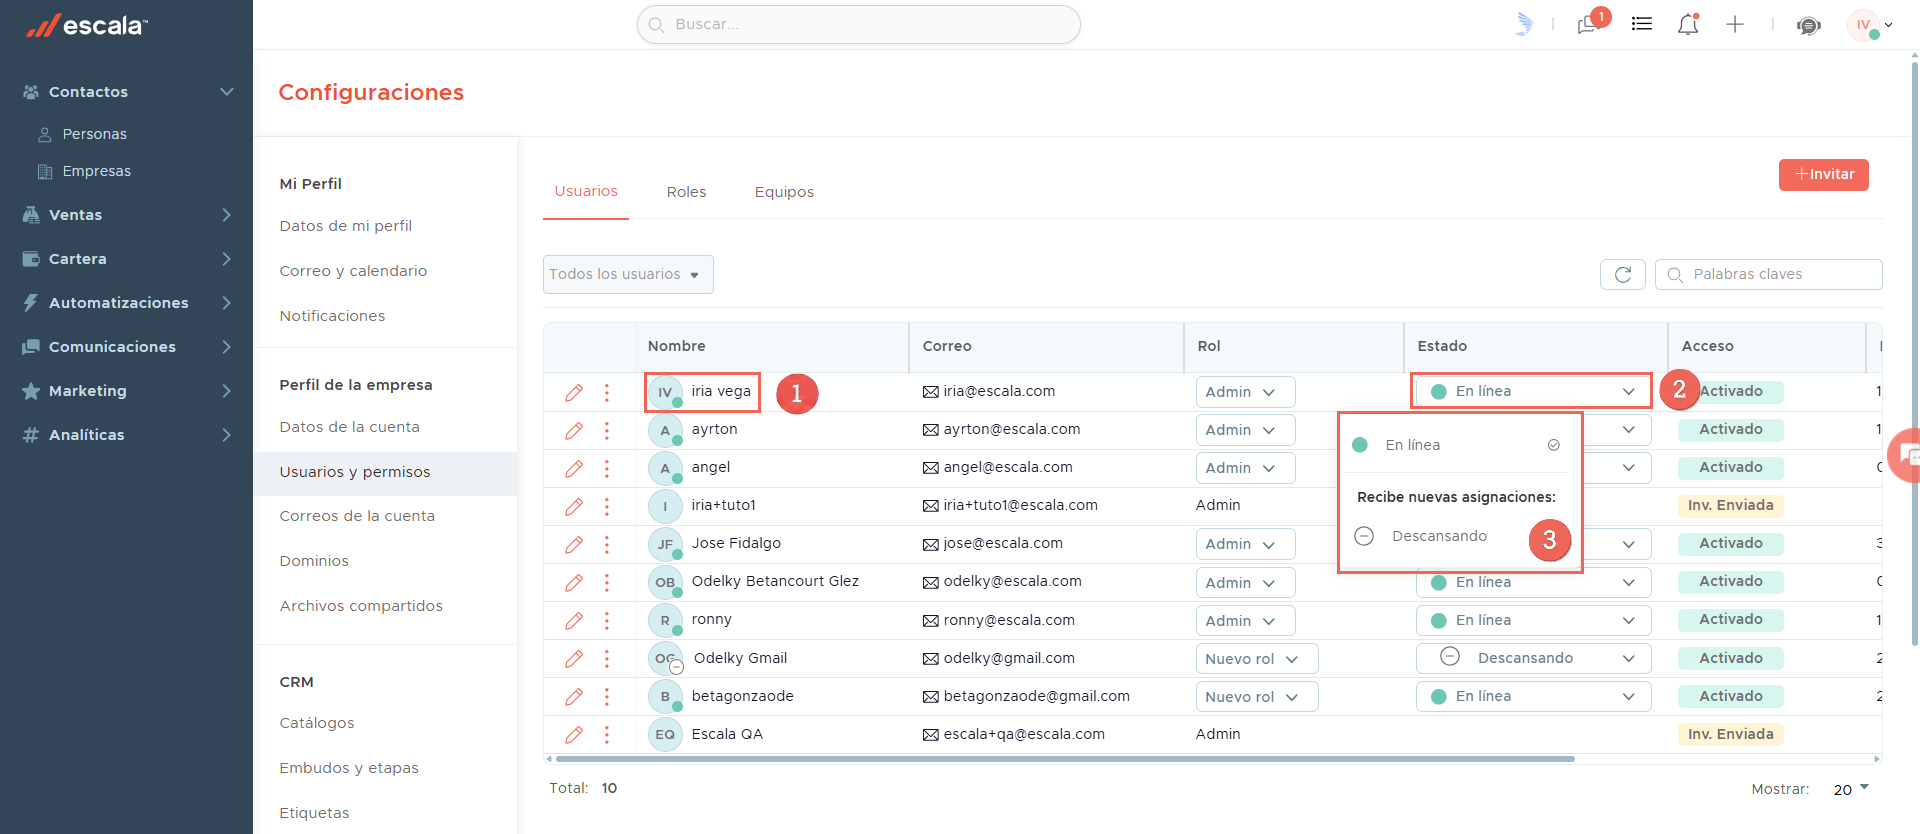This screenshot has width=1920, height=834.
Task: Click the table horizontal scrollbar
Action: (x=1065, y=759)
